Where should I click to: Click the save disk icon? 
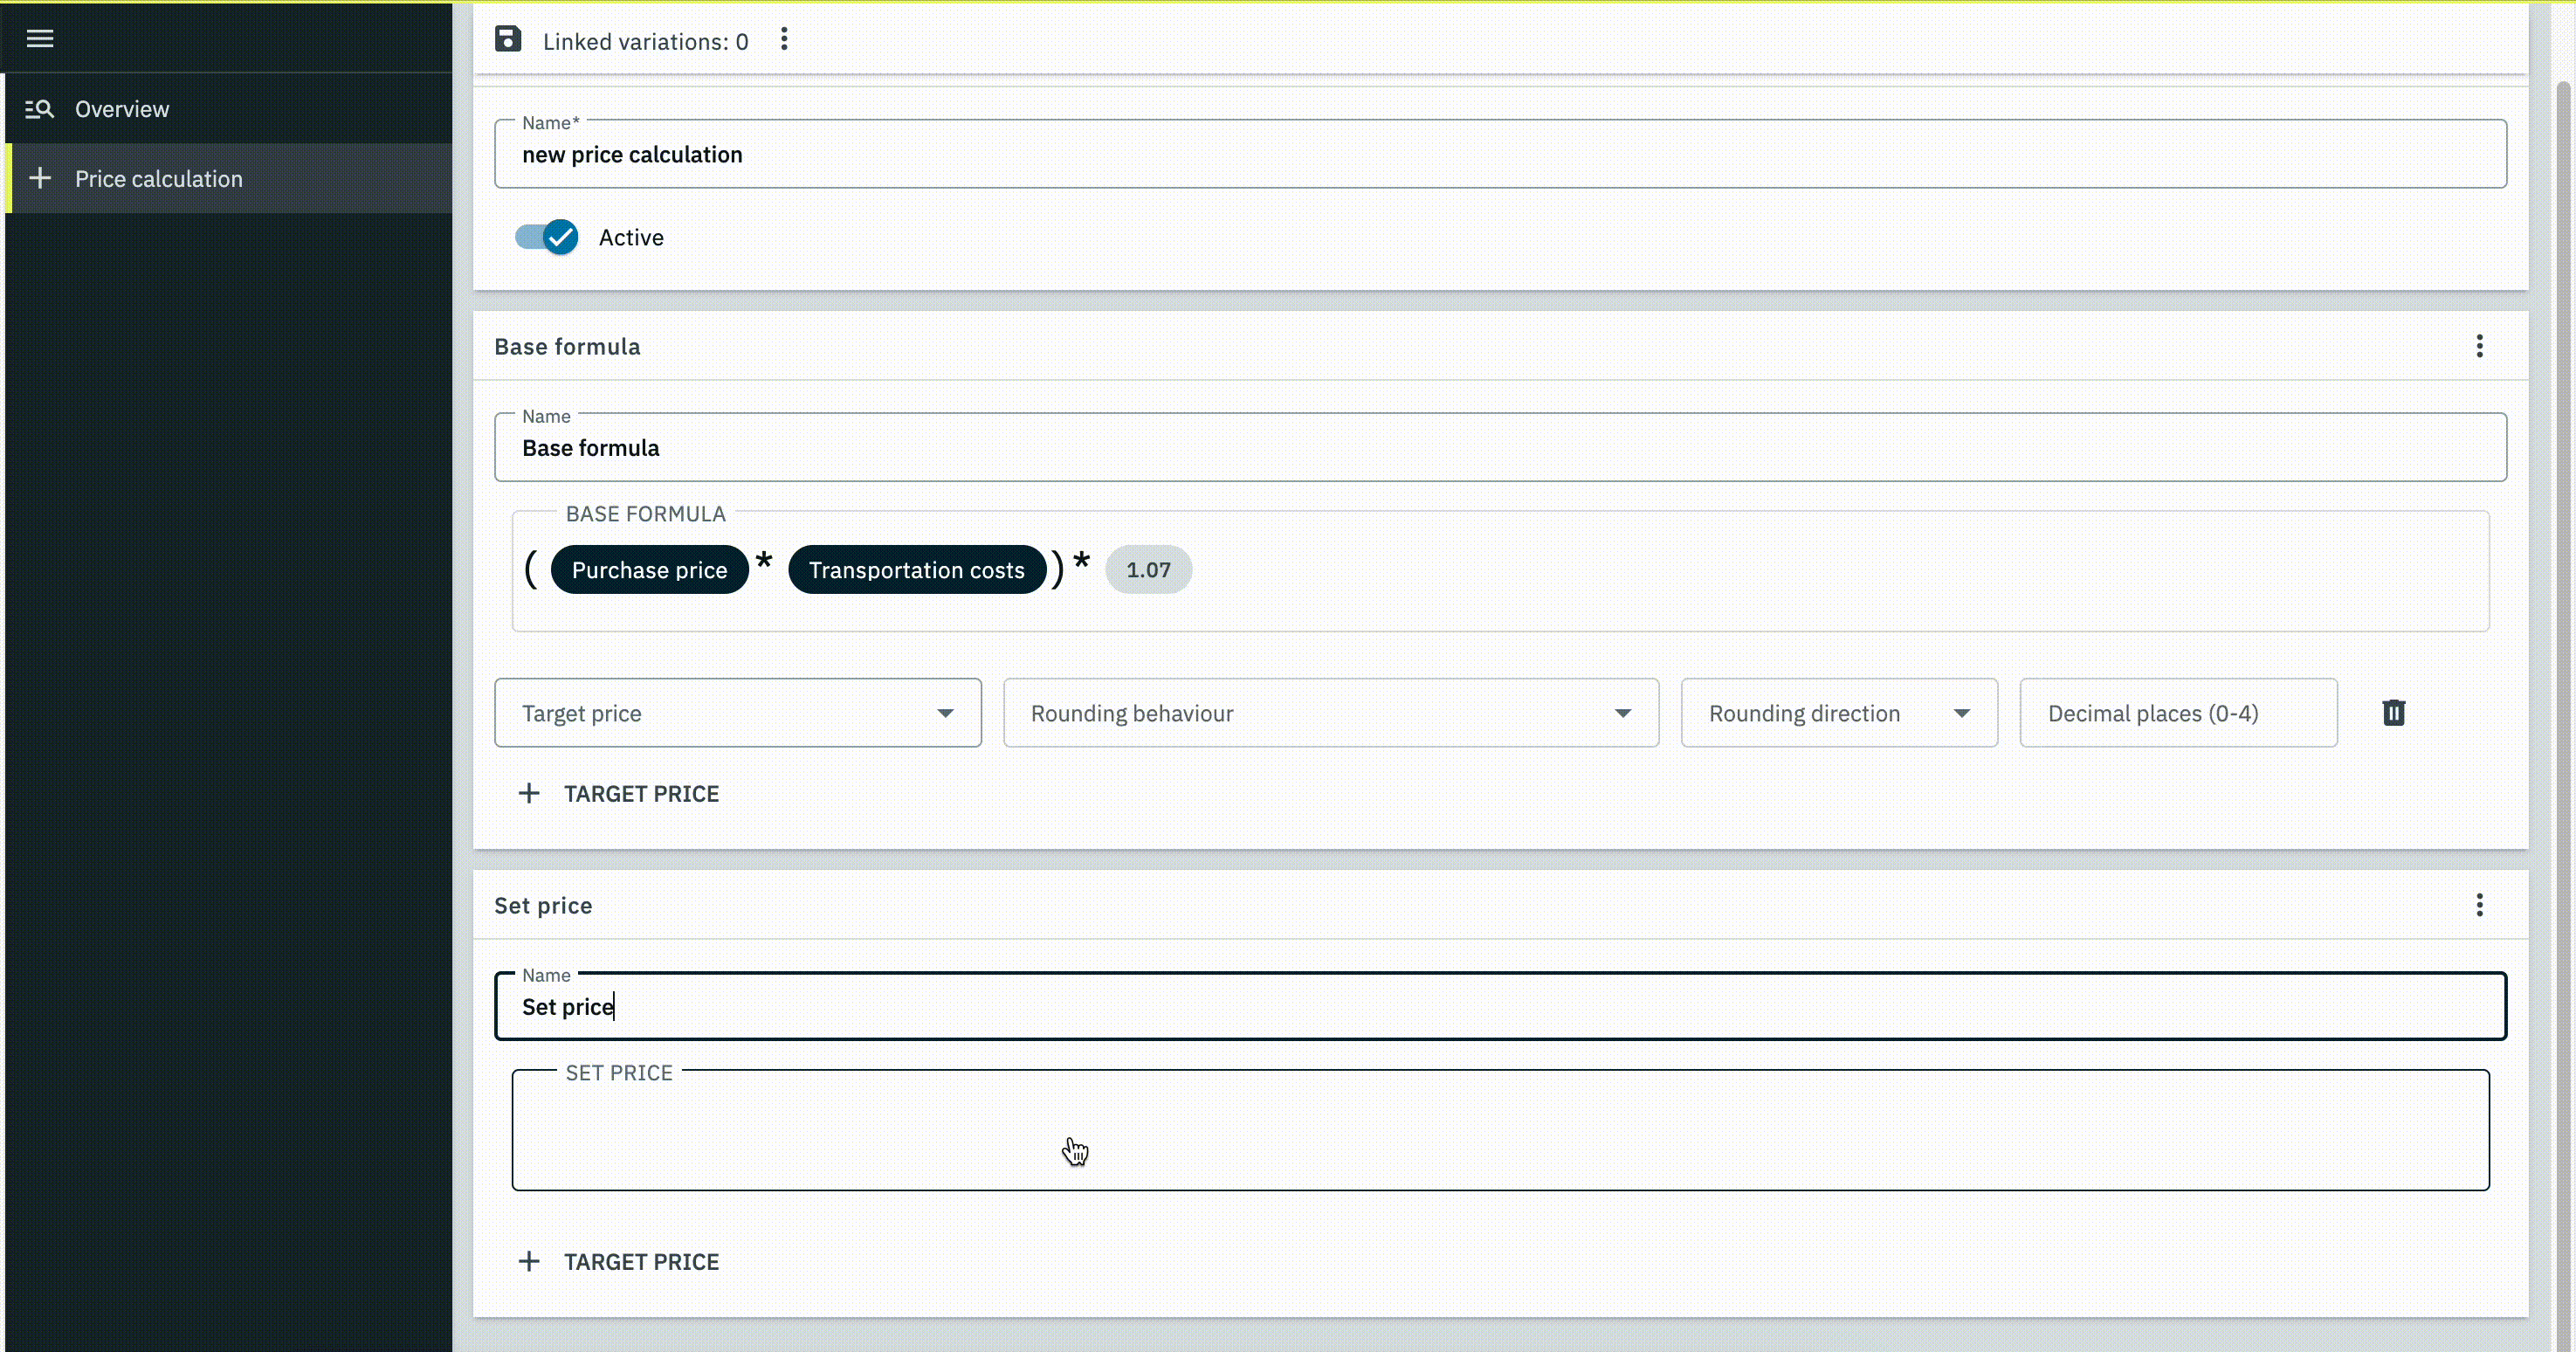[508, 39]
